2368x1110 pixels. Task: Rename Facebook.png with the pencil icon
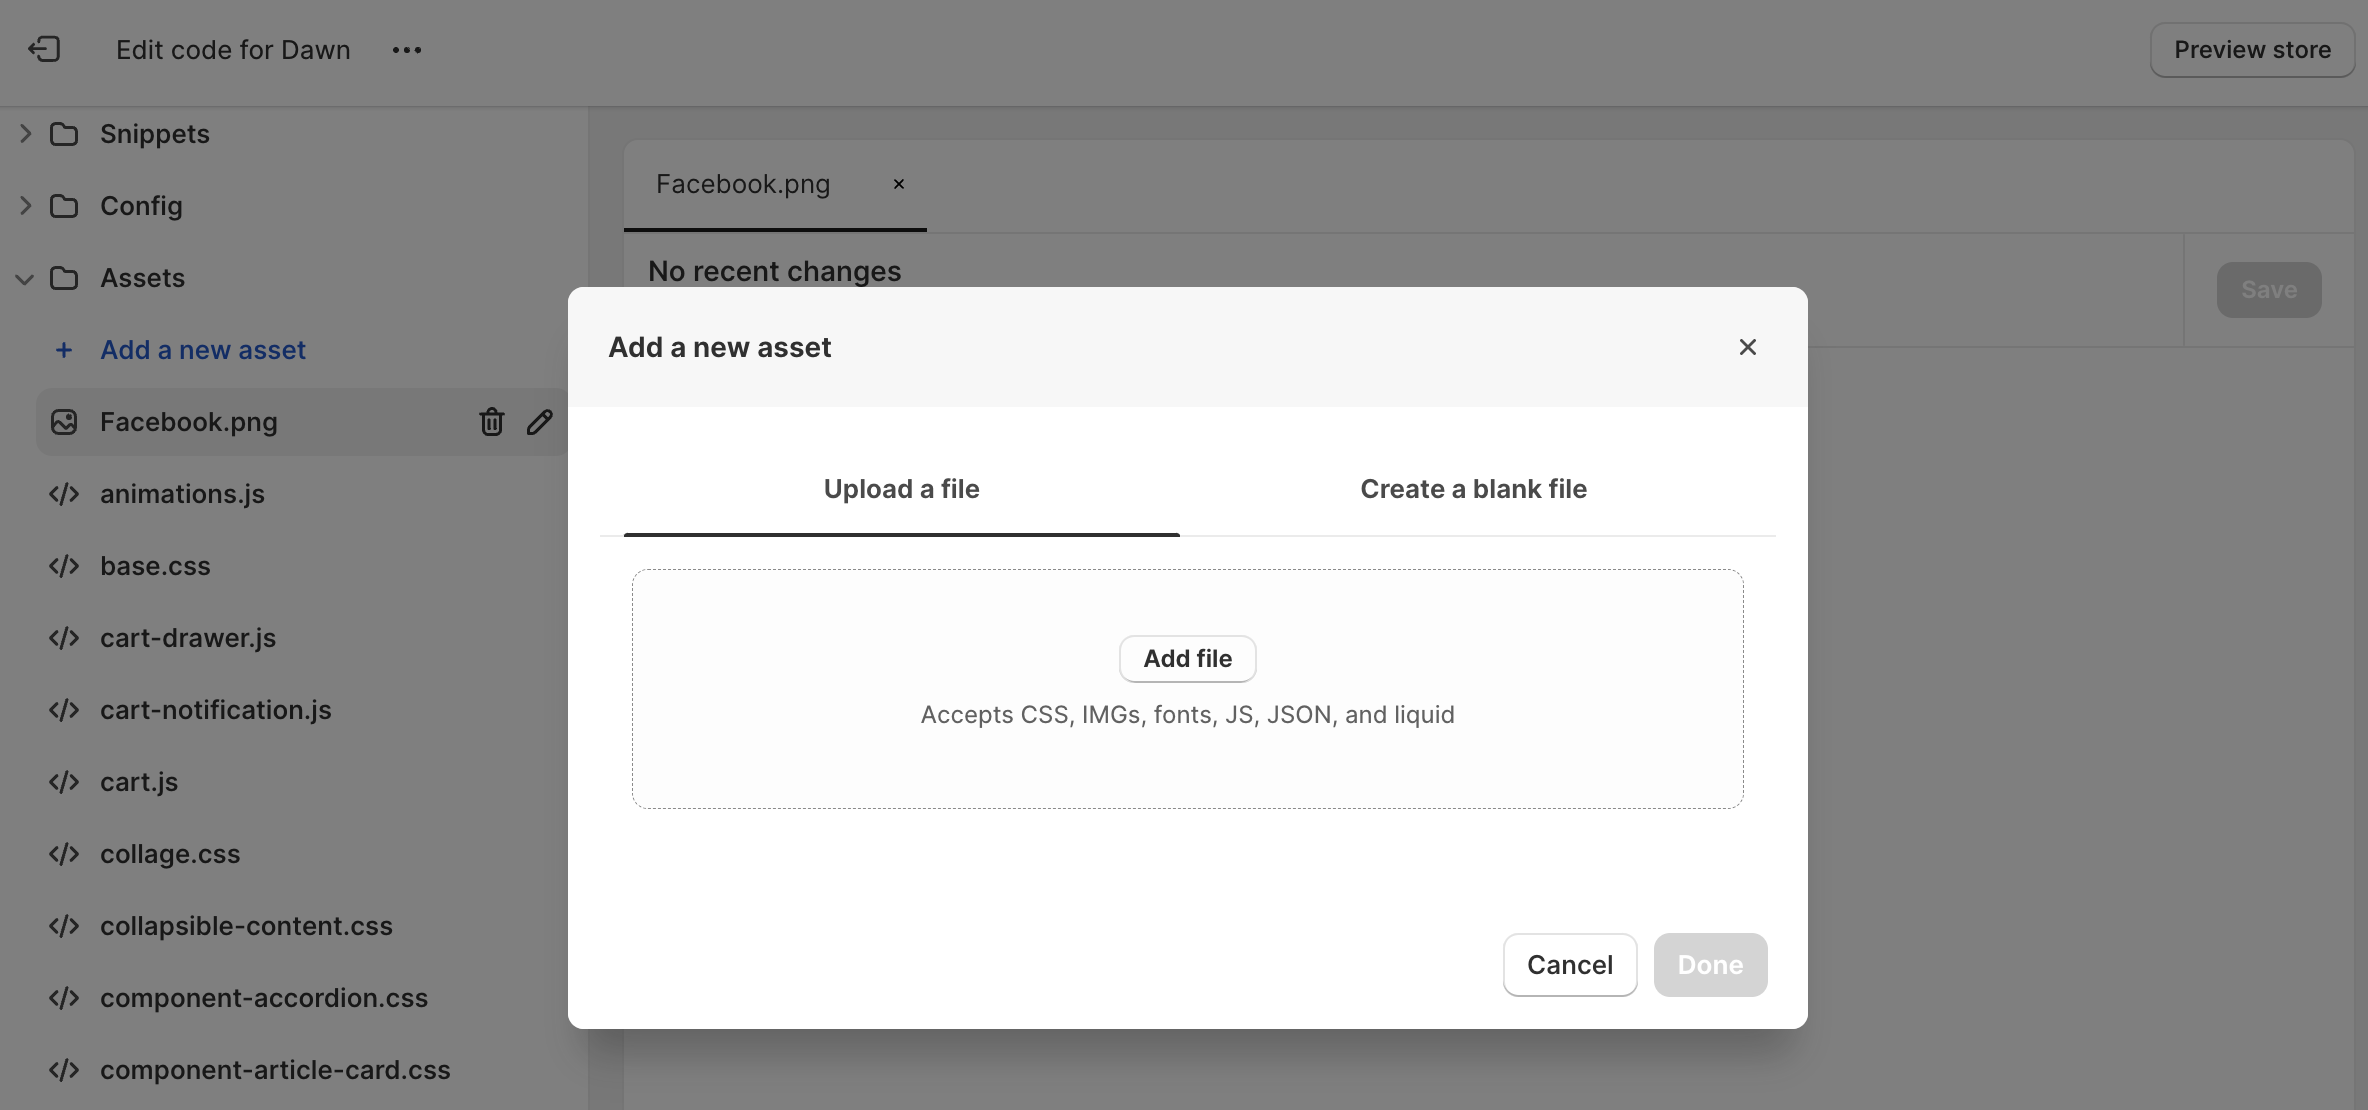(540, 422)
